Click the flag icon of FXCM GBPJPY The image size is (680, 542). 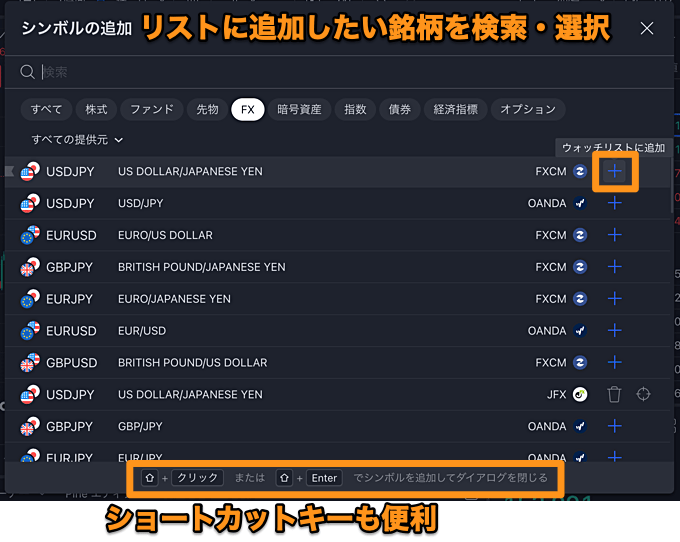[x=30, y=267]
